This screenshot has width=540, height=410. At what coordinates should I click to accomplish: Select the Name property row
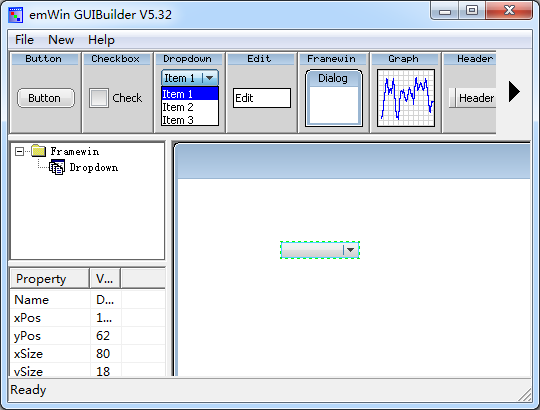click(x=88, y=299)
